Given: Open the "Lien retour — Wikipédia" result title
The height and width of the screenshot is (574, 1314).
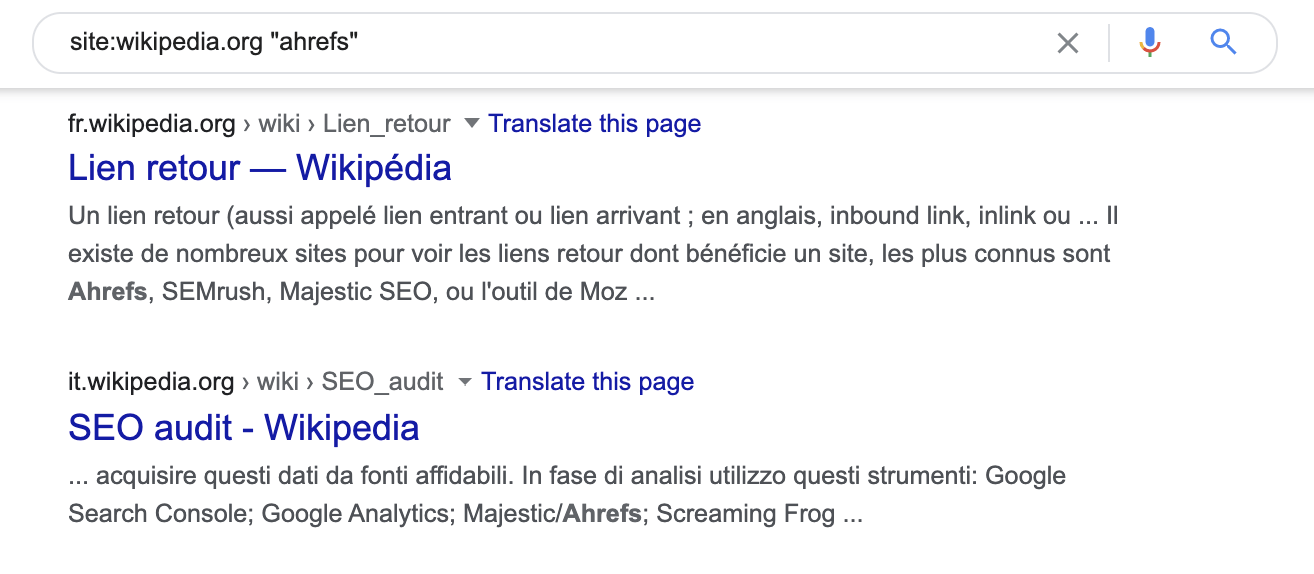Looking at the screenshot, I should click(259, 167).
